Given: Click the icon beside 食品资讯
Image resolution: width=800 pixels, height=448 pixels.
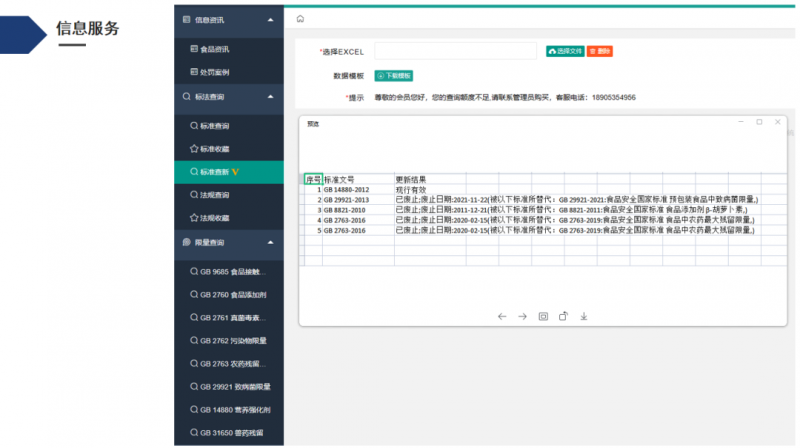Looking at the screenshot, I should coord(194,49).
